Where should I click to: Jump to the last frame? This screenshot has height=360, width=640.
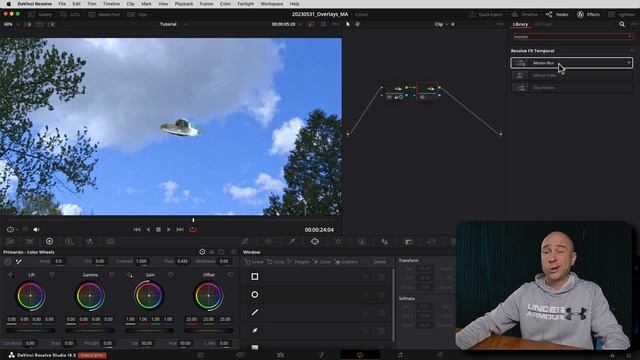180,230
